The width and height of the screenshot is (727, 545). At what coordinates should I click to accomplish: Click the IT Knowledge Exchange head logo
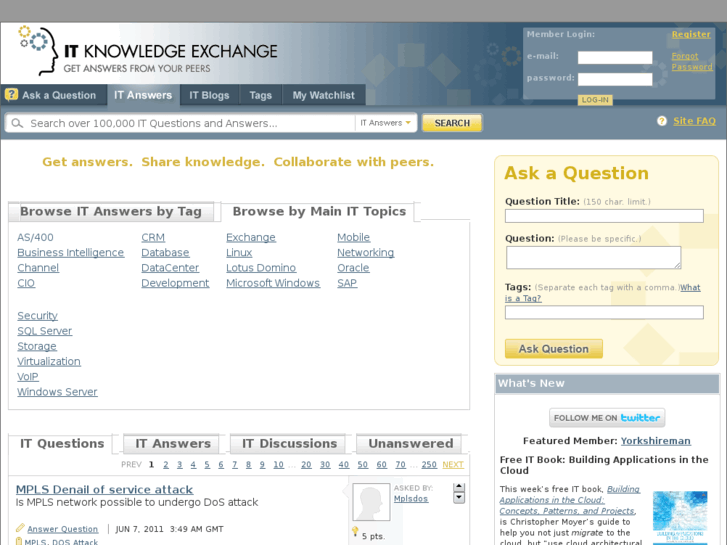click(38, 50)
